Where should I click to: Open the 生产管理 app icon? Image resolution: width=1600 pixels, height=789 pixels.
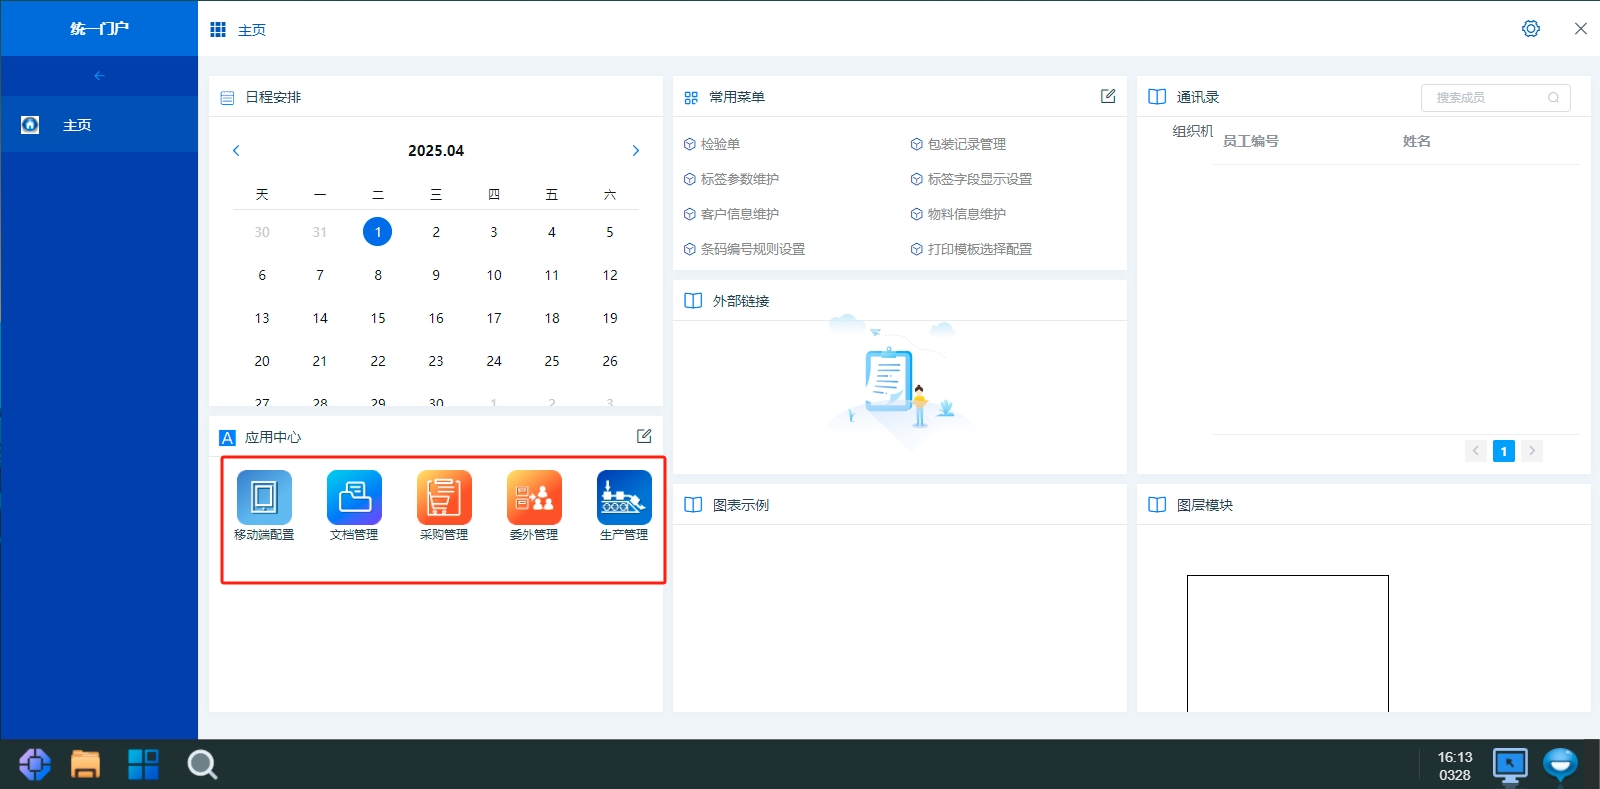click(624, 497)
